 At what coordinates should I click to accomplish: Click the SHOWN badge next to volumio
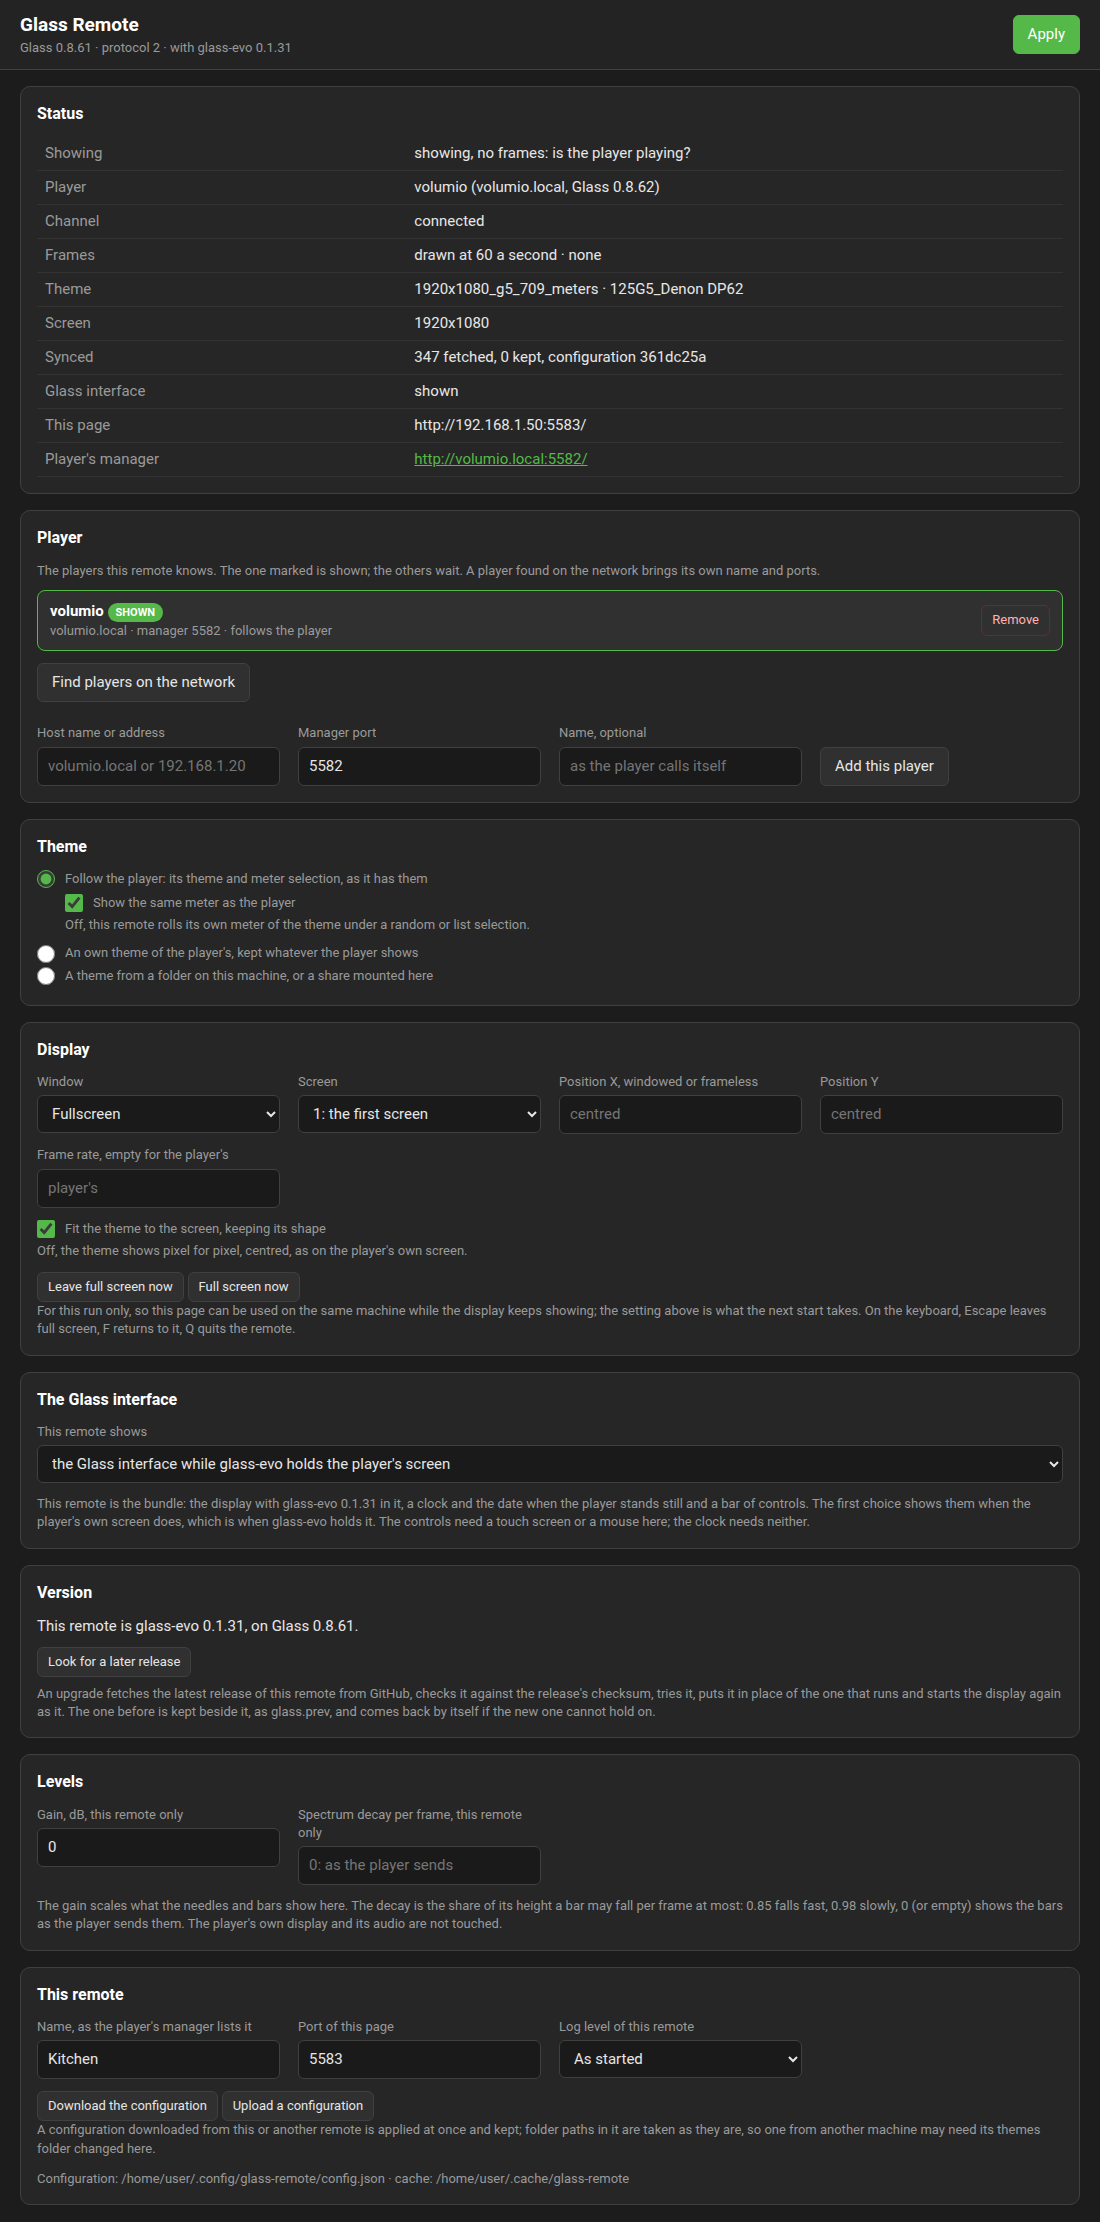click(135, 612)
